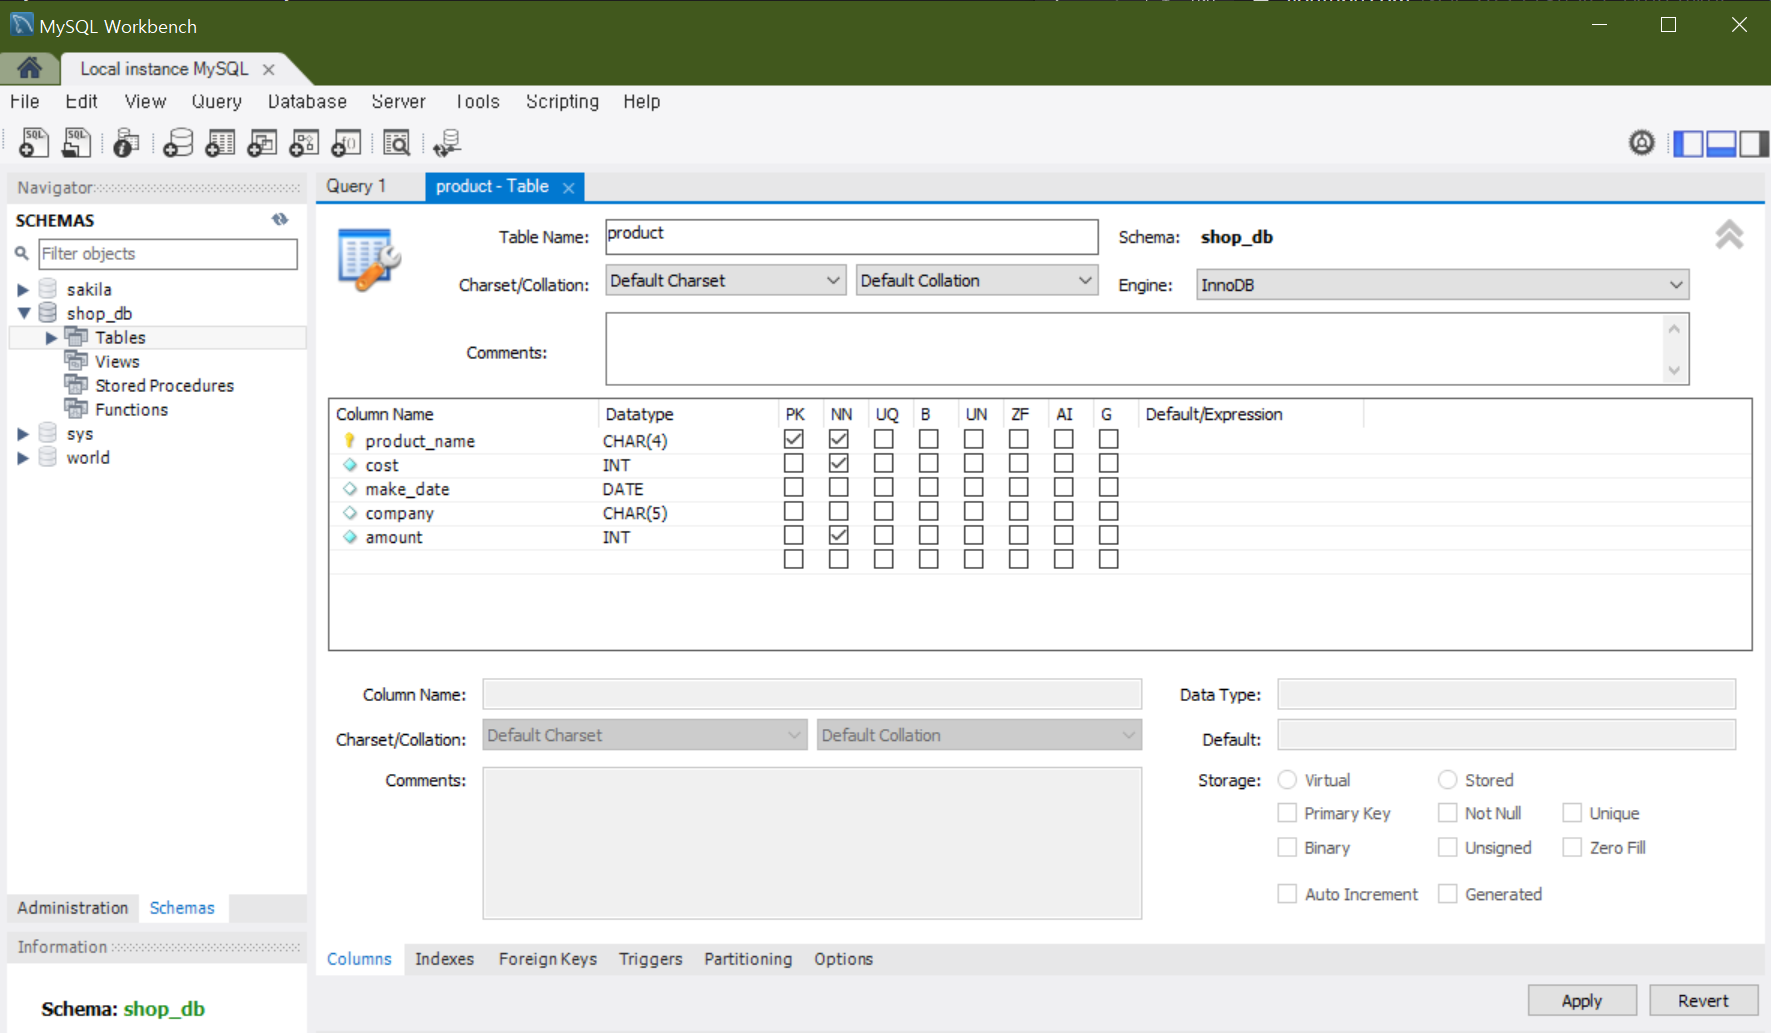Screen dimensions: 1771x1033
Task: Expand the world schema
Action: (x=23, y=458)
